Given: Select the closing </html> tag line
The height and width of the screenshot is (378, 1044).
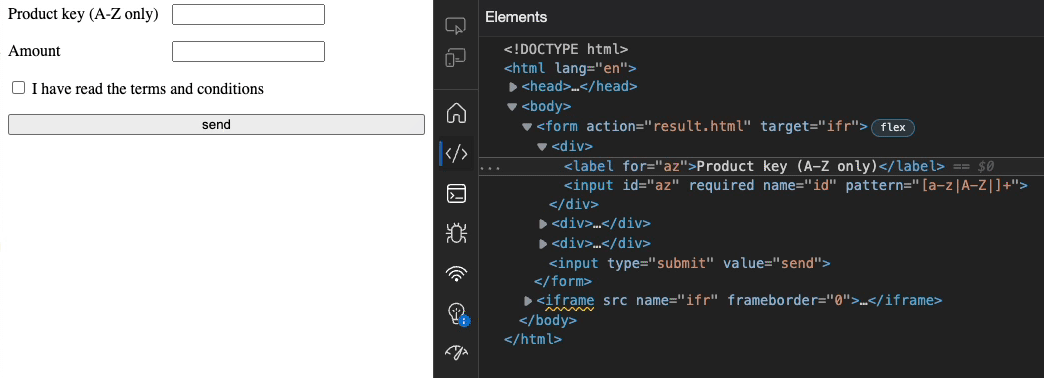Looking at the screenshot, I should (x=533, y=339).
